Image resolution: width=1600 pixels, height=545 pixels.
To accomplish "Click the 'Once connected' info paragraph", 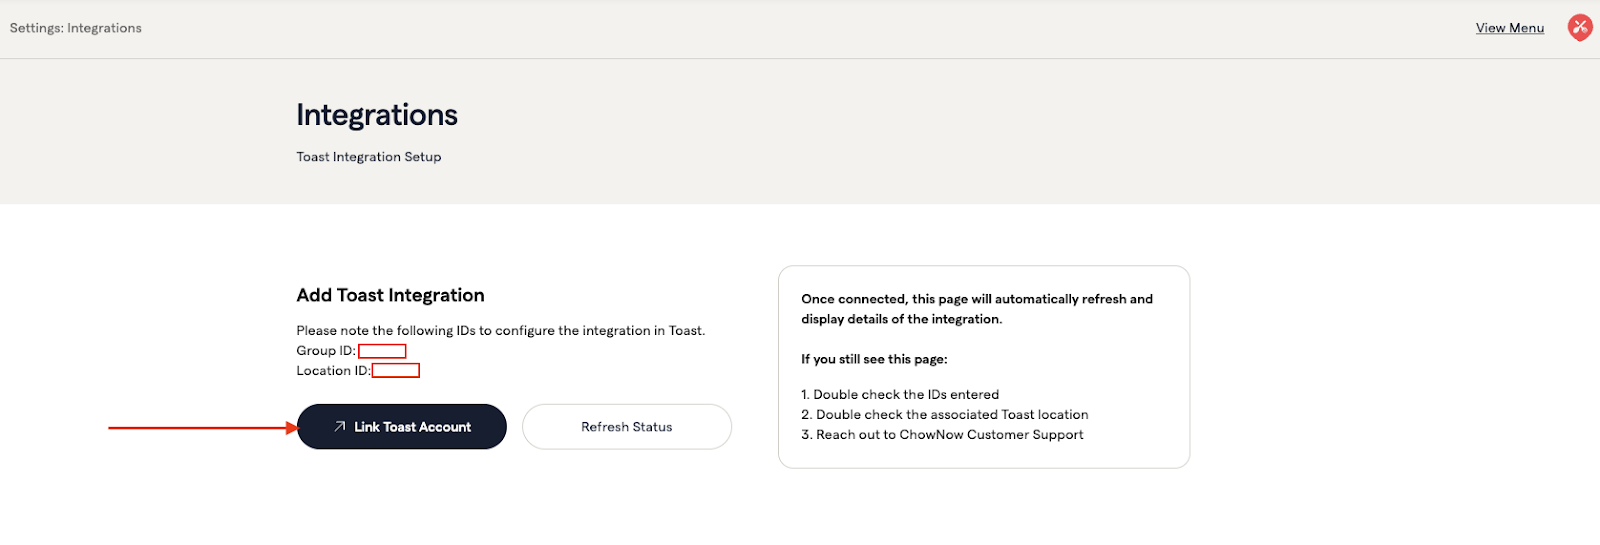I will (x=976, y=309).
